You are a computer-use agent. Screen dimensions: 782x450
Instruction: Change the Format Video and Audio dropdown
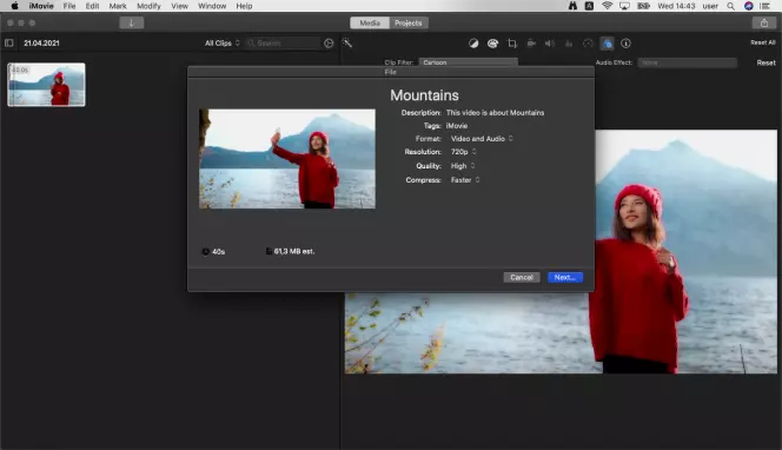click(x=482, y=139)
